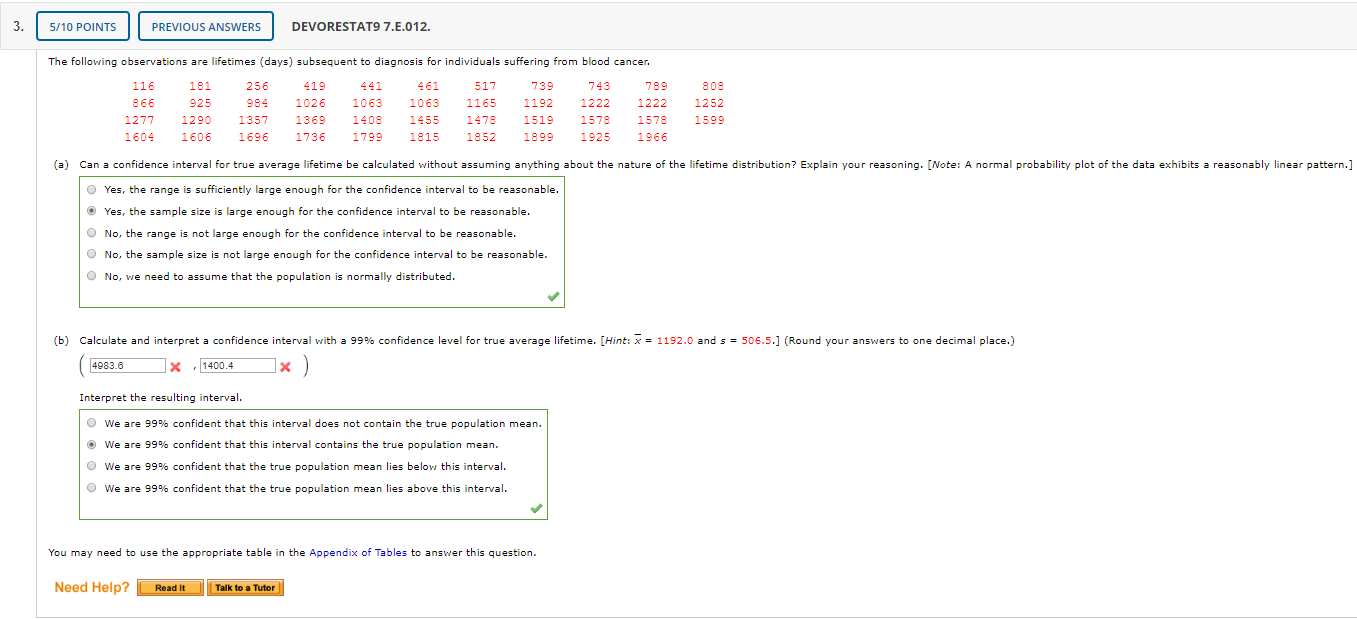Click the Talk to a Tutor button
The height and width of the screenshot is (619, 1357).
[x=244, y=587]
